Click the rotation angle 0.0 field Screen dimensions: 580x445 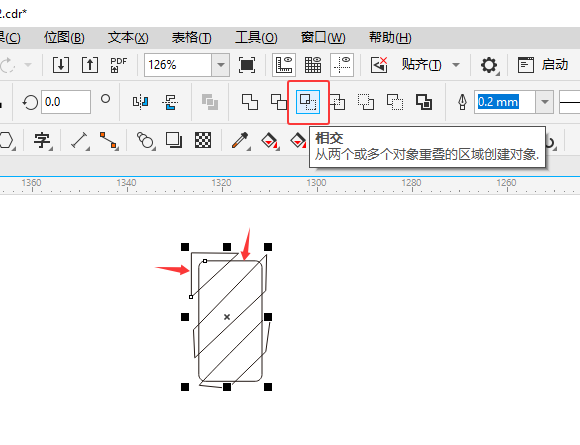tap(66, 102)
